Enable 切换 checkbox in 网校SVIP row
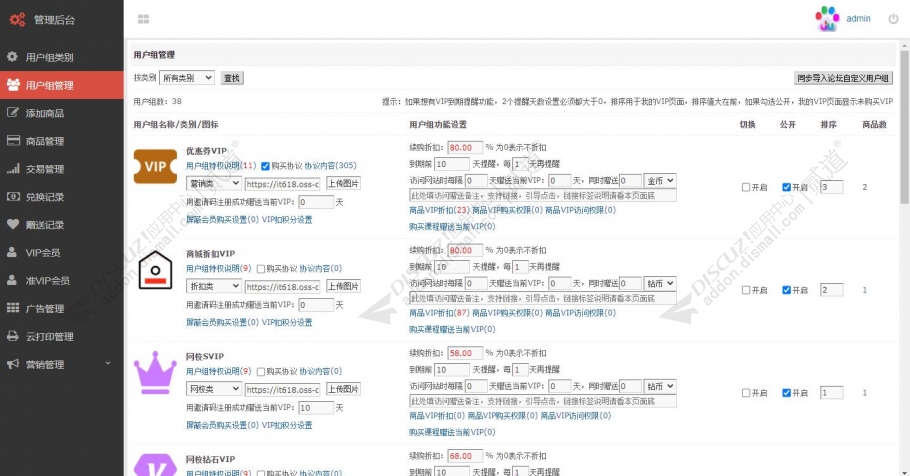The image size is (910, 476). [746, 392]
